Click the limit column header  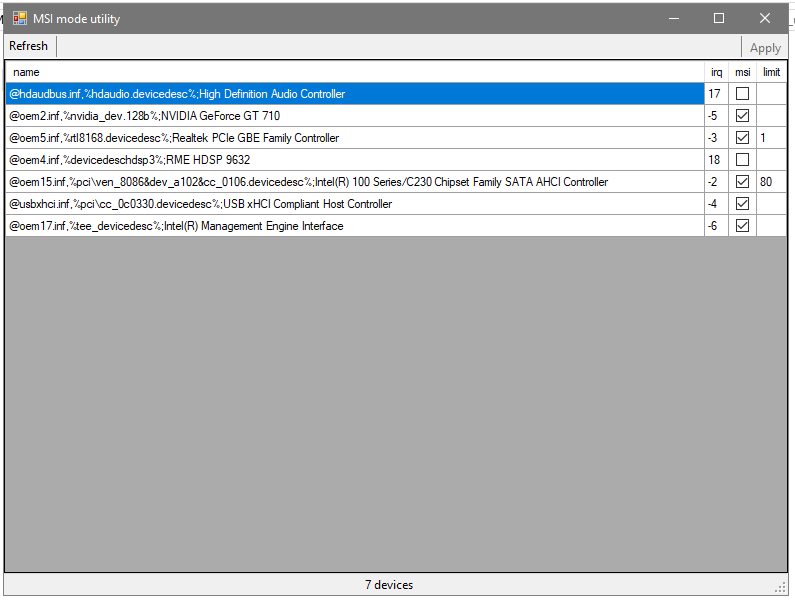(771, 72)
